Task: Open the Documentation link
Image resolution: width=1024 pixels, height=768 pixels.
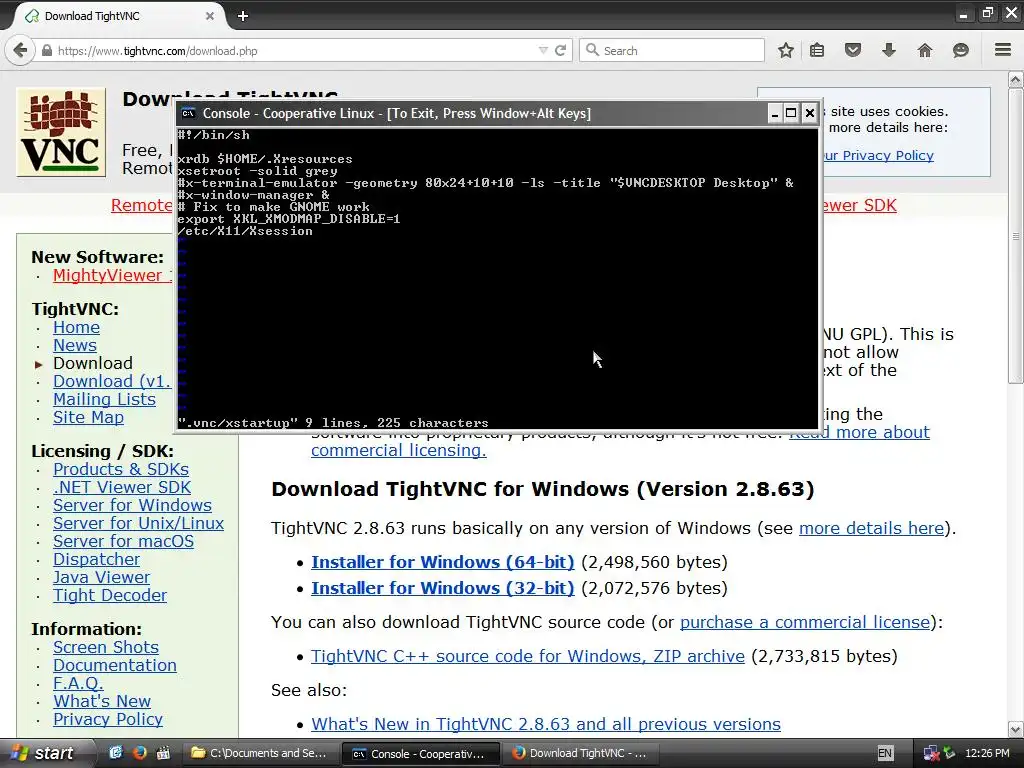Action: 115,665
